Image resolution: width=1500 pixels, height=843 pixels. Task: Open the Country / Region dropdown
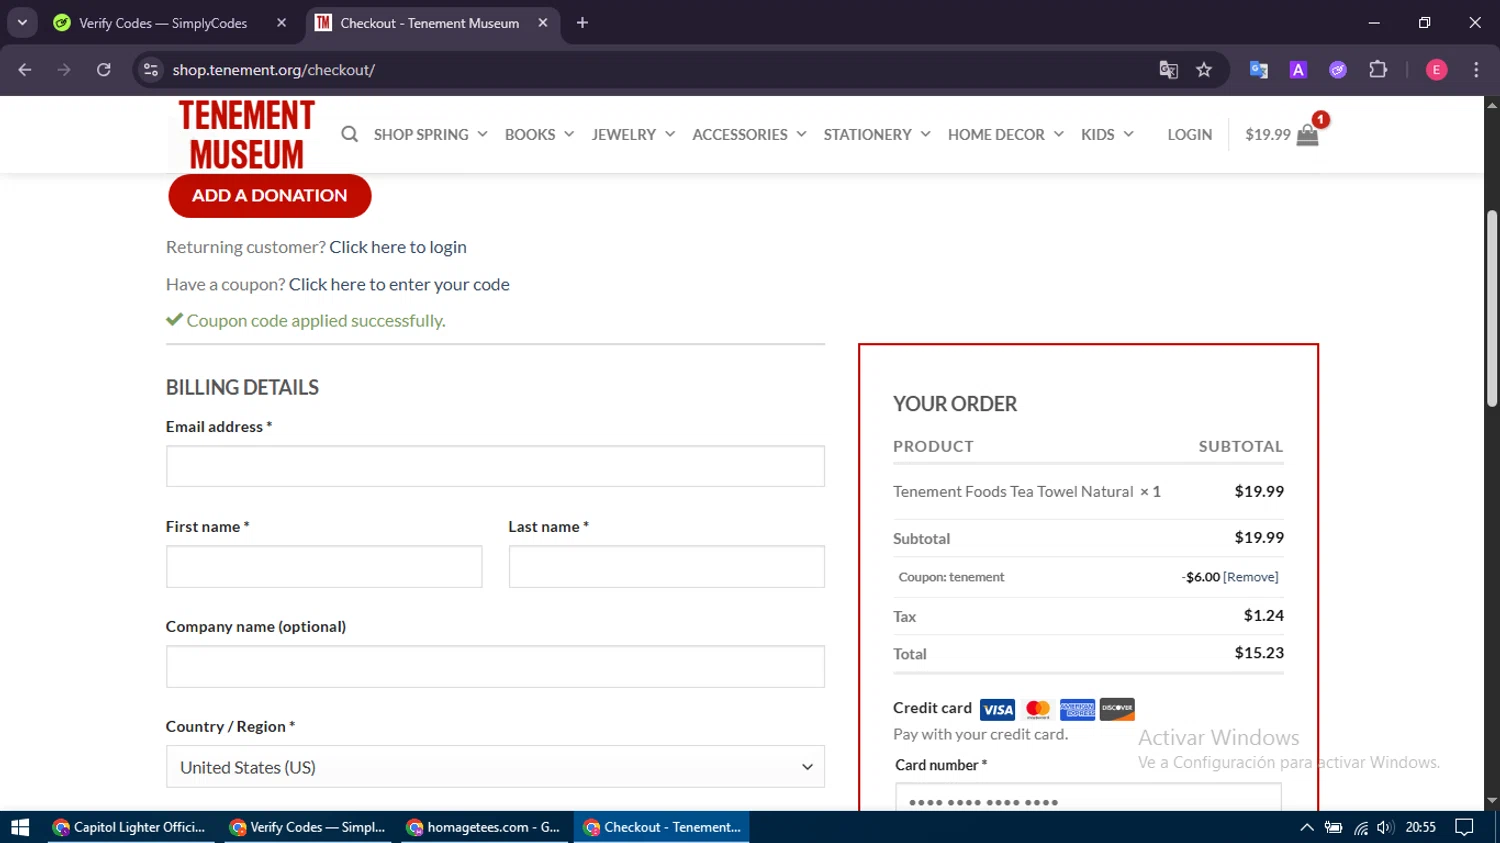click(495, 767)
